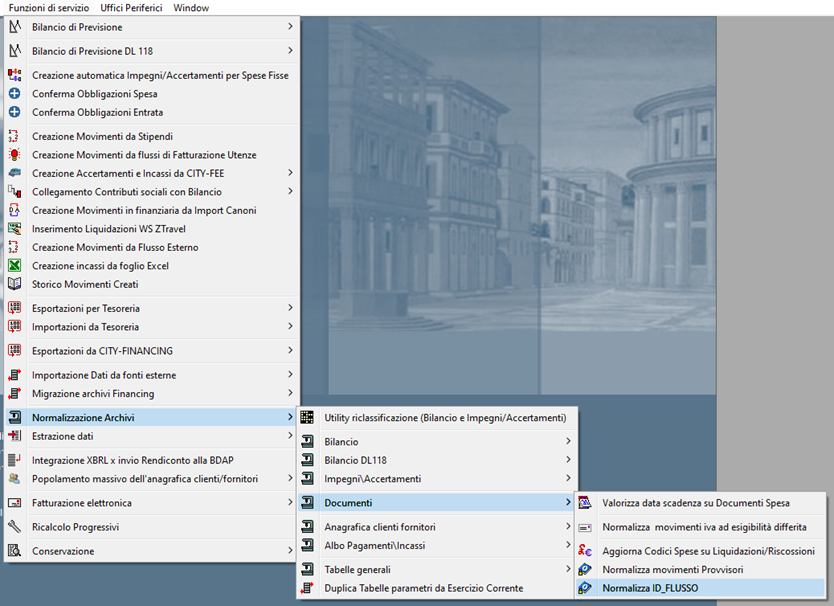Image resolution: width=834 pixels, height=606 pixels.
Task: Click the wrench icon next to Ricalcolo Progressivi
Action: tap(14, 527)
